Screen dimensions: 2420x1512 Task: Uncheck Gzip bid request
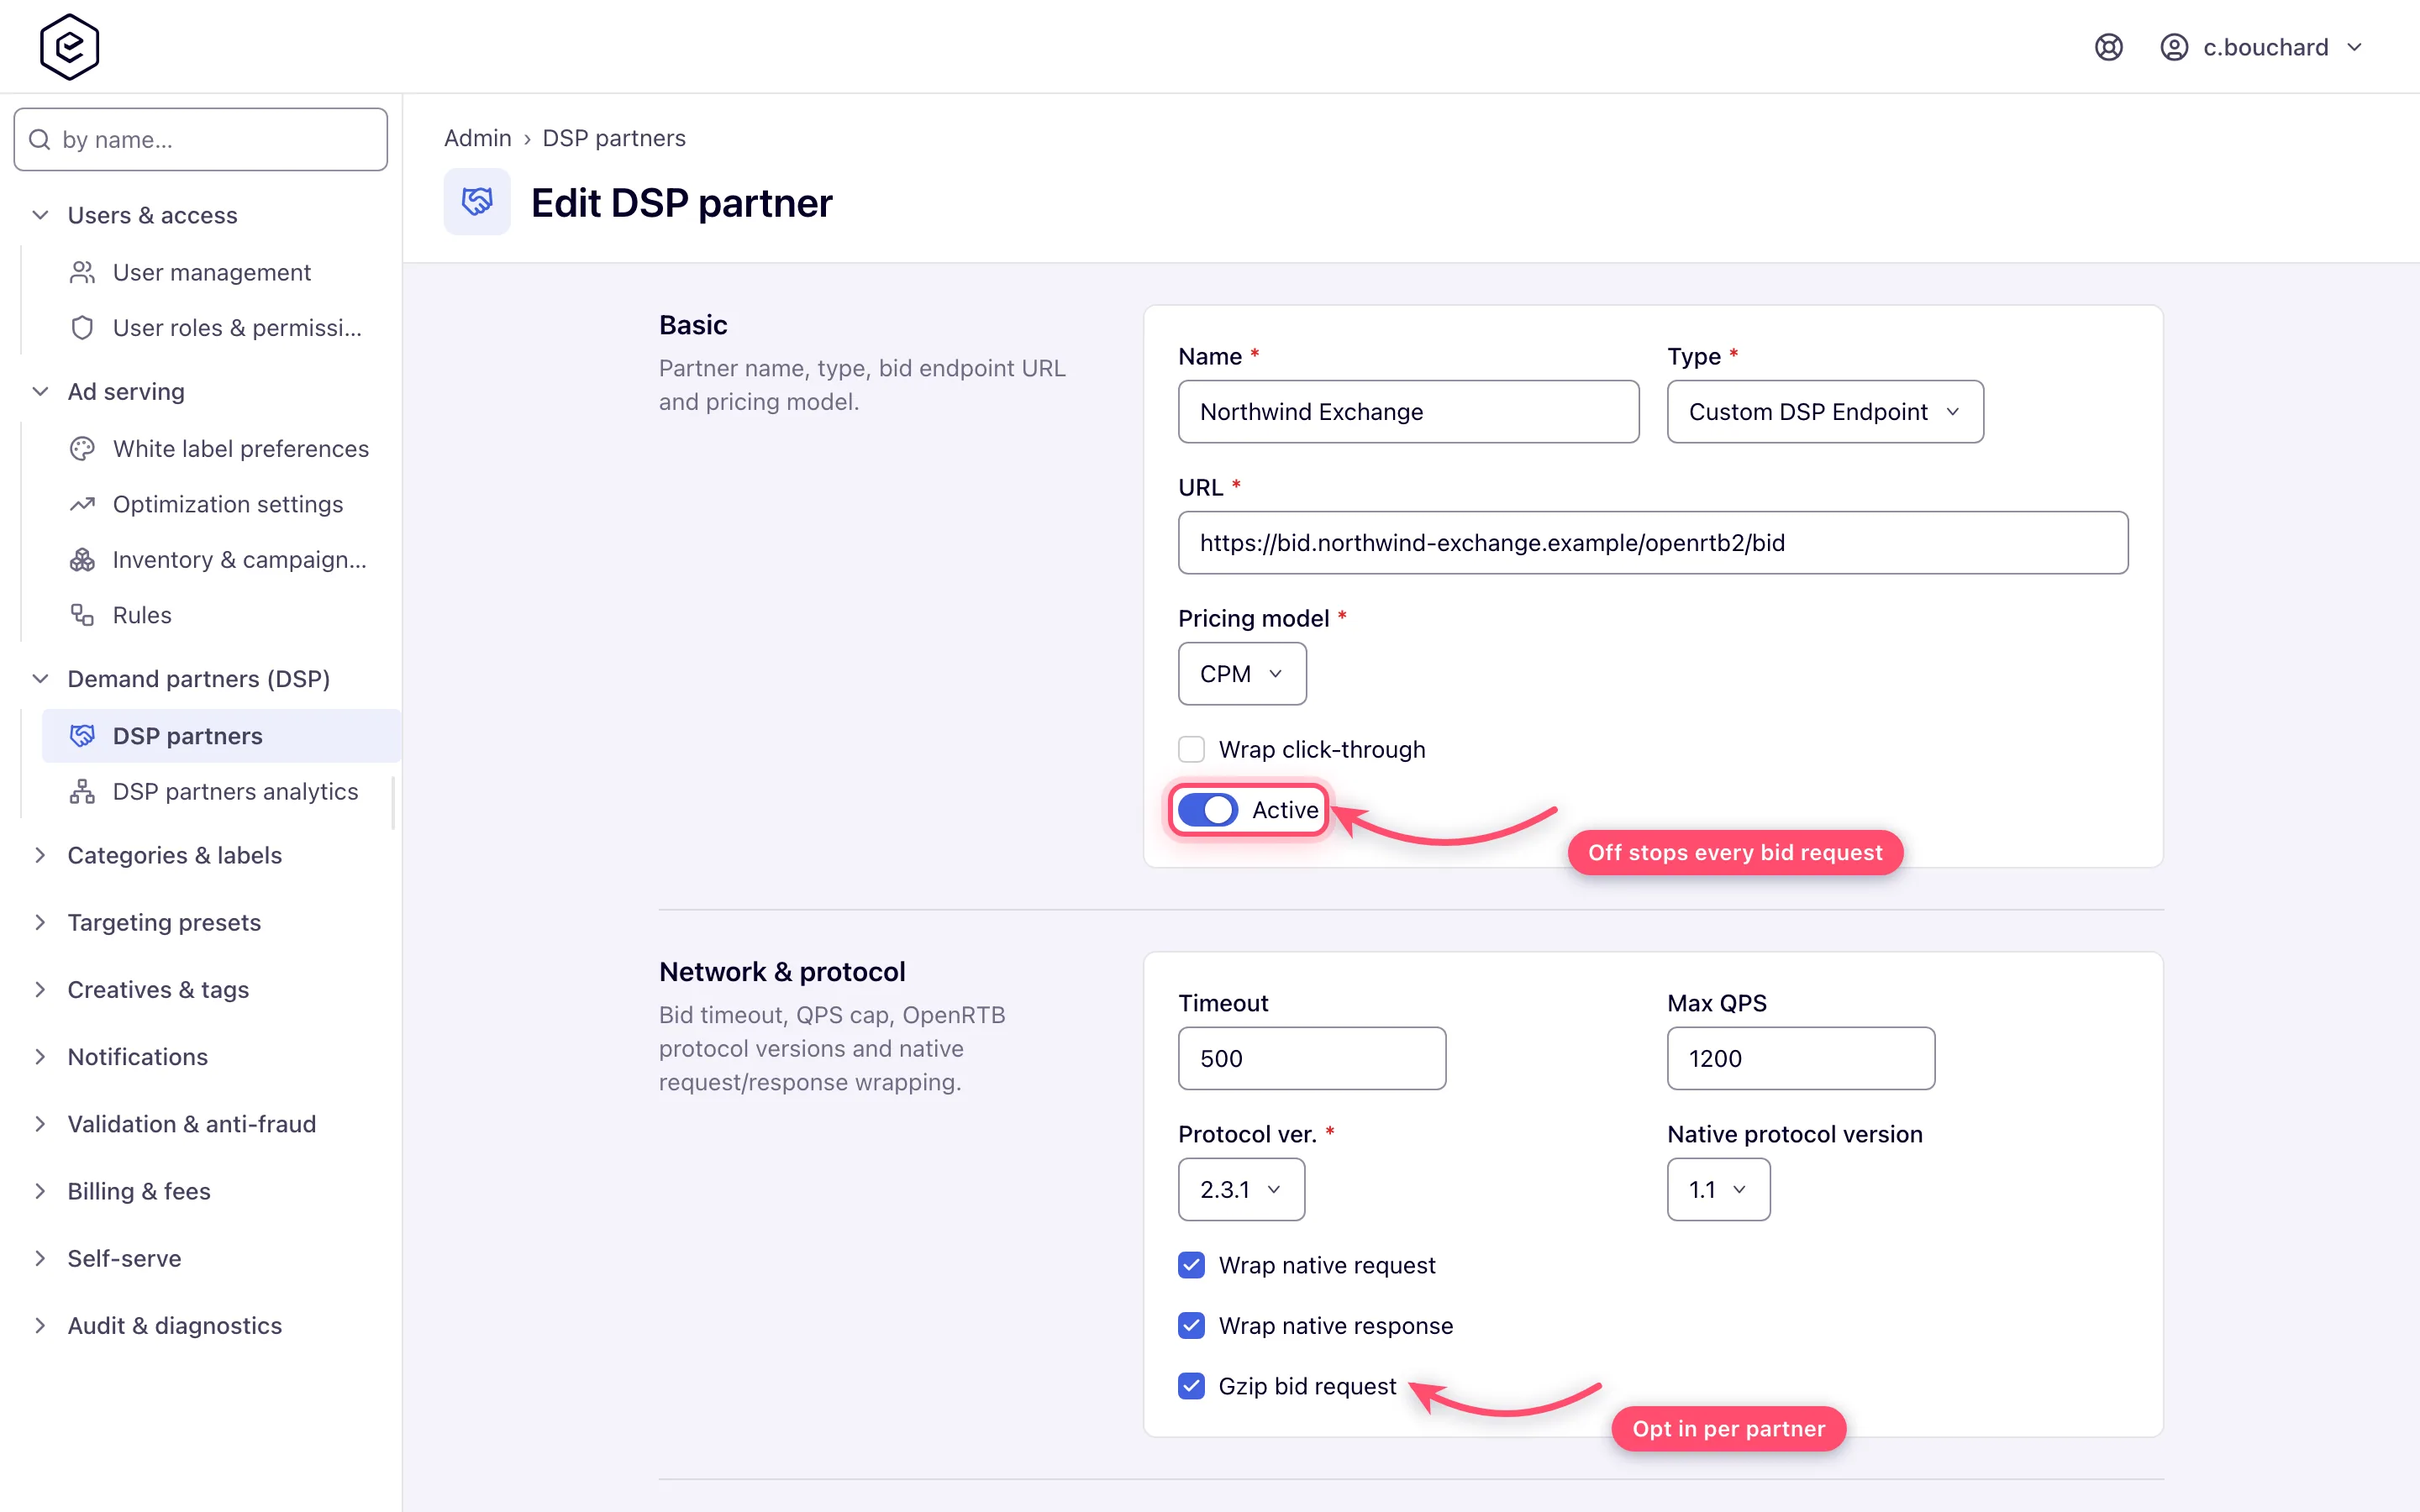(x=1191, y=1386)
